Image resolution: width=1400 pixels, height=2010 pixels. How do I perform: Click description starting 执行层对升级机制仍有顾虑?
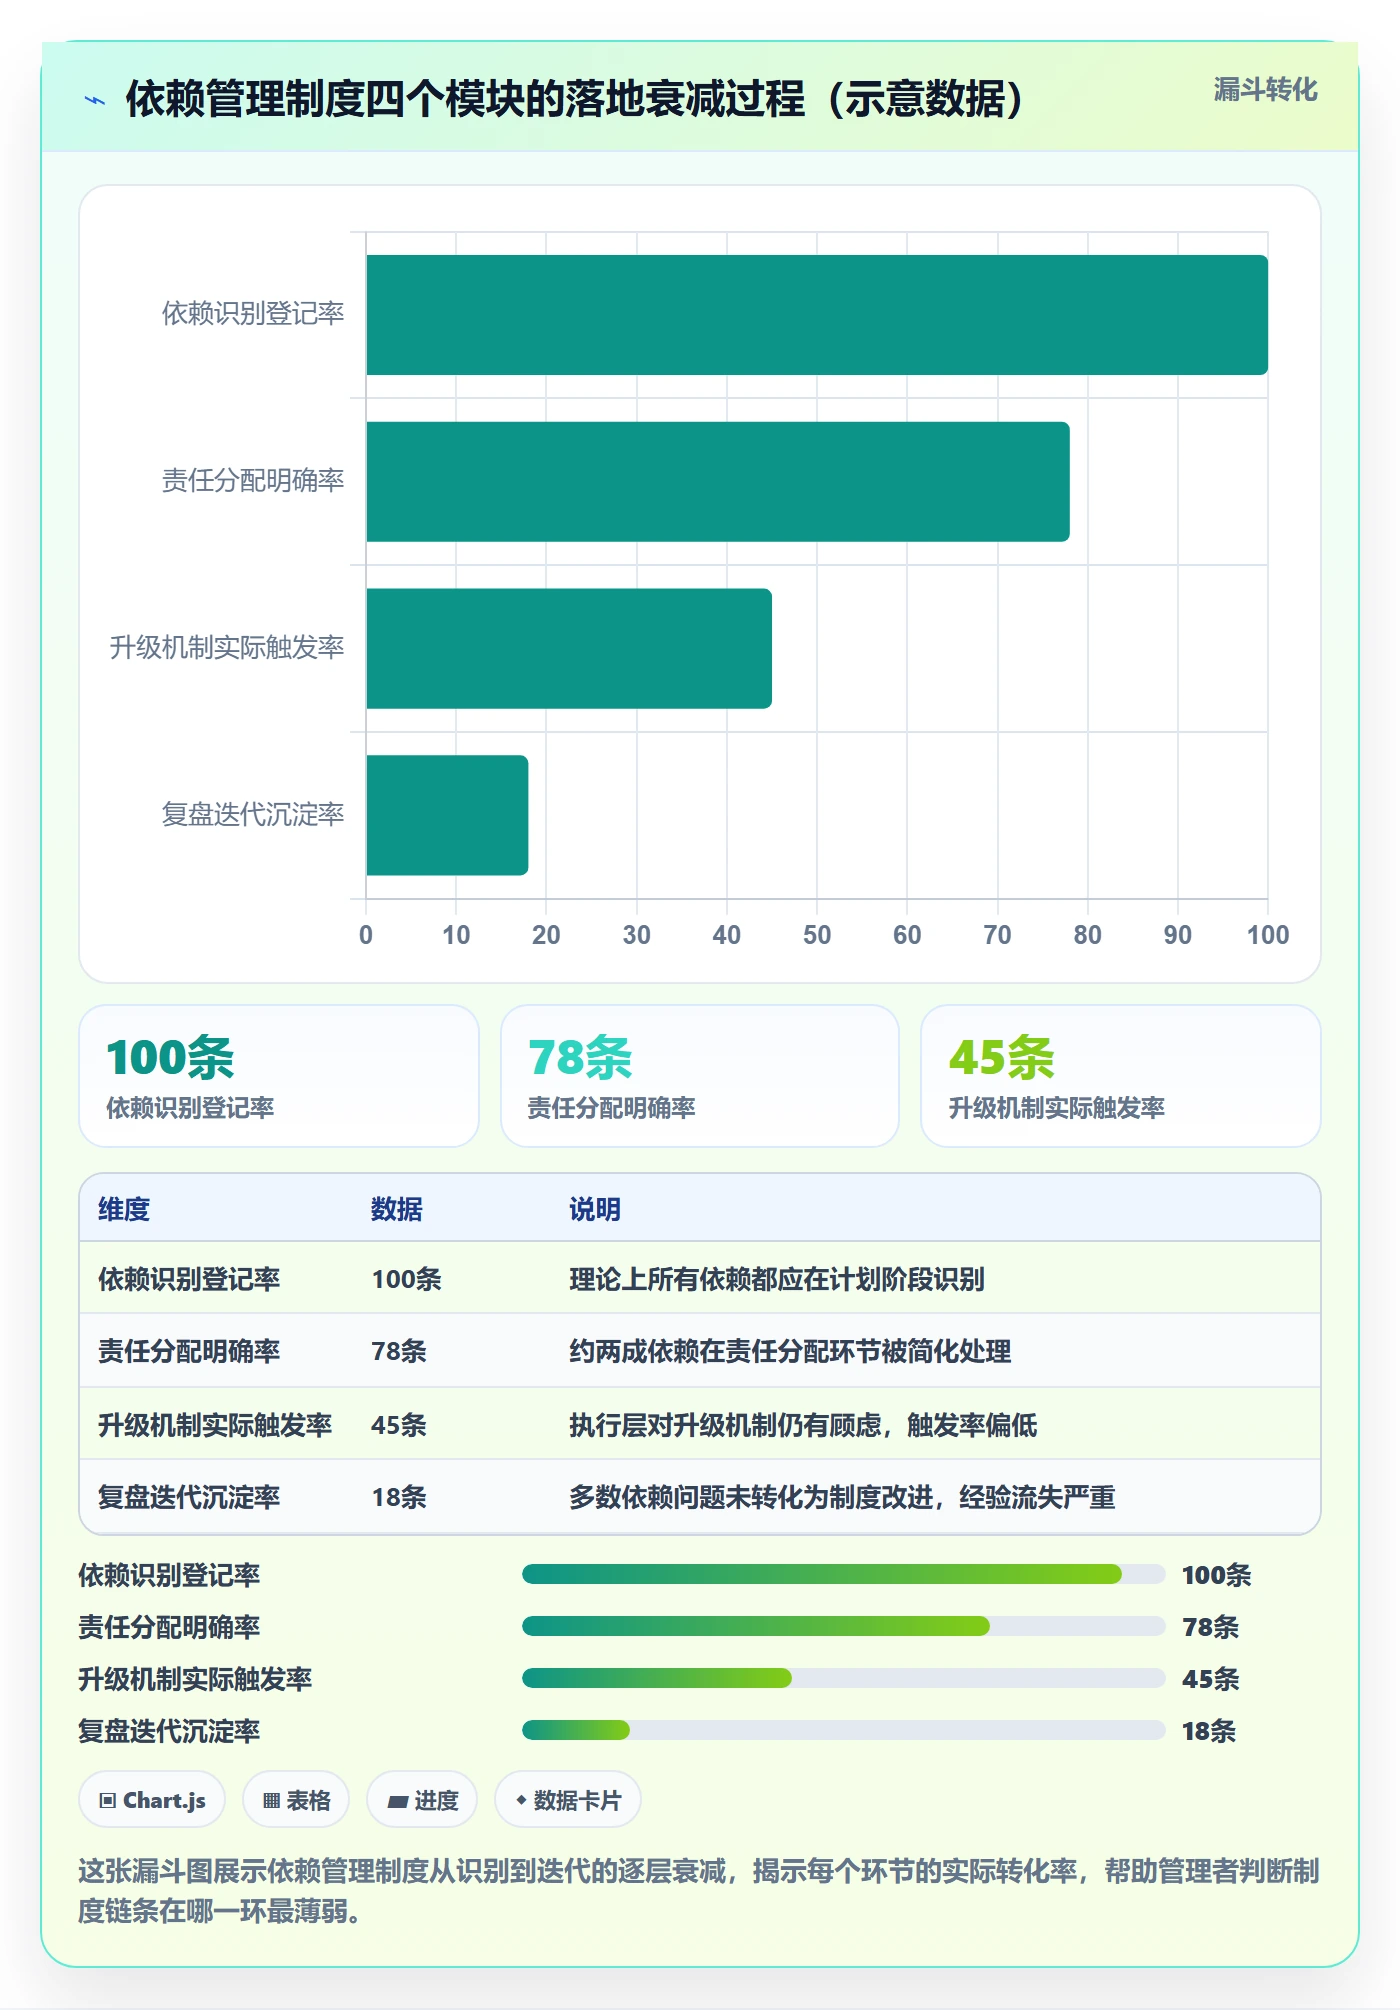click(x=803, y=1425)
